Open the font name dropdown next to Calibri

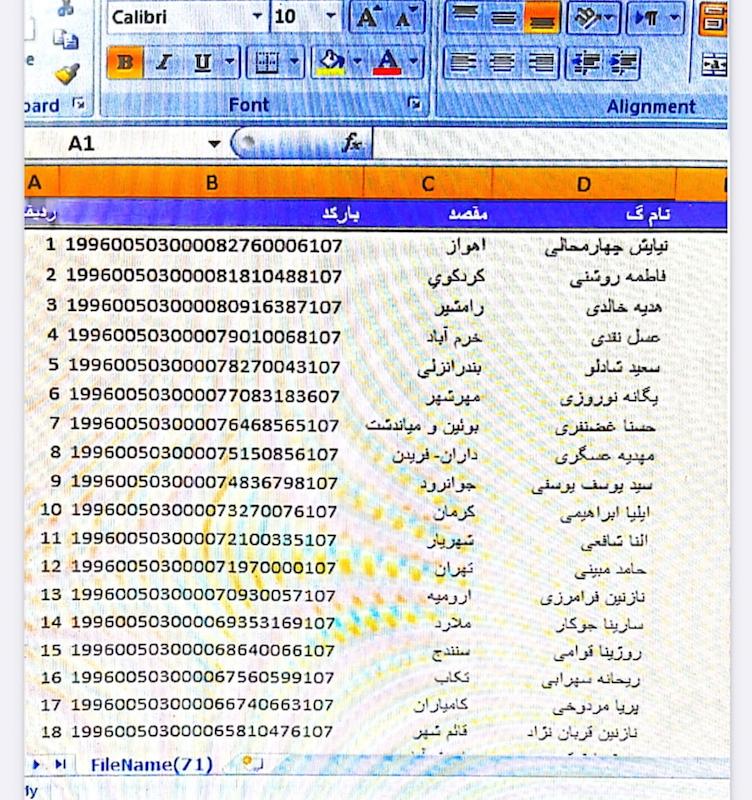(258, 16)
